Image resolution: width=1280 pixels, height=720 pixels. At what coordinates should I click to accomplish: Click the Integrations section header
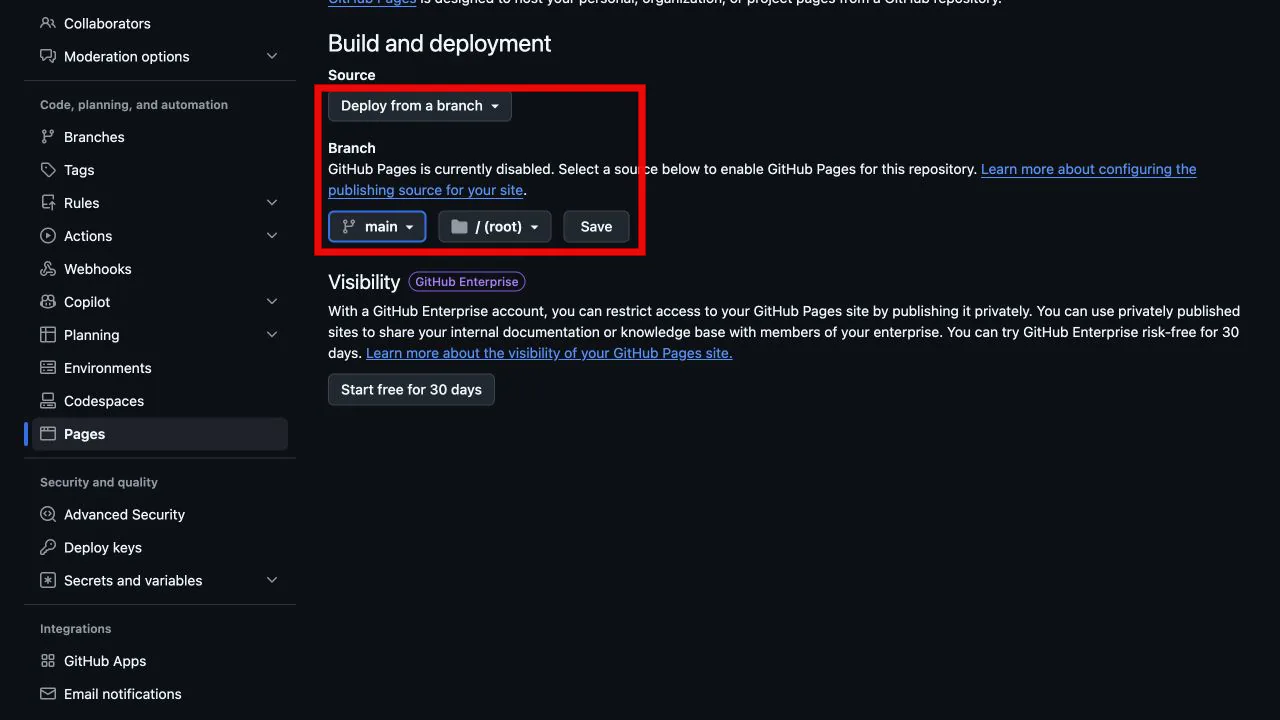point(76,629)
